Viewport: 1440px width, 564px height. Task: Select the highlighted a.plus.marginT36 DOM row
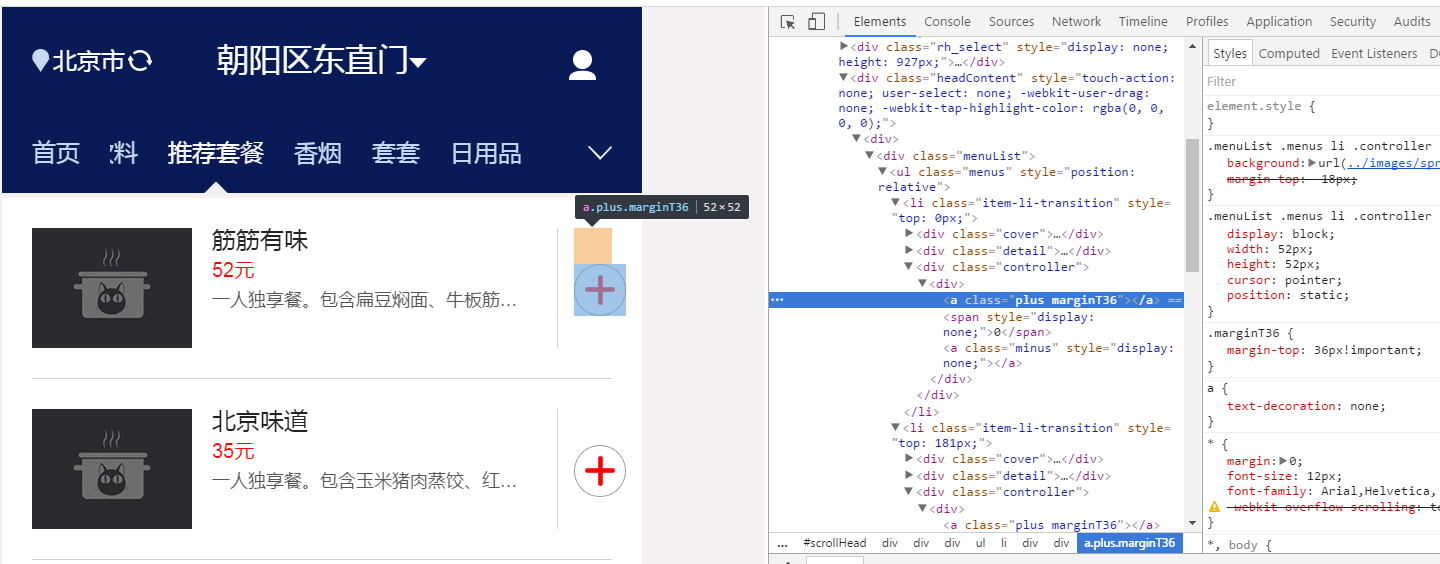pos(976,300)
